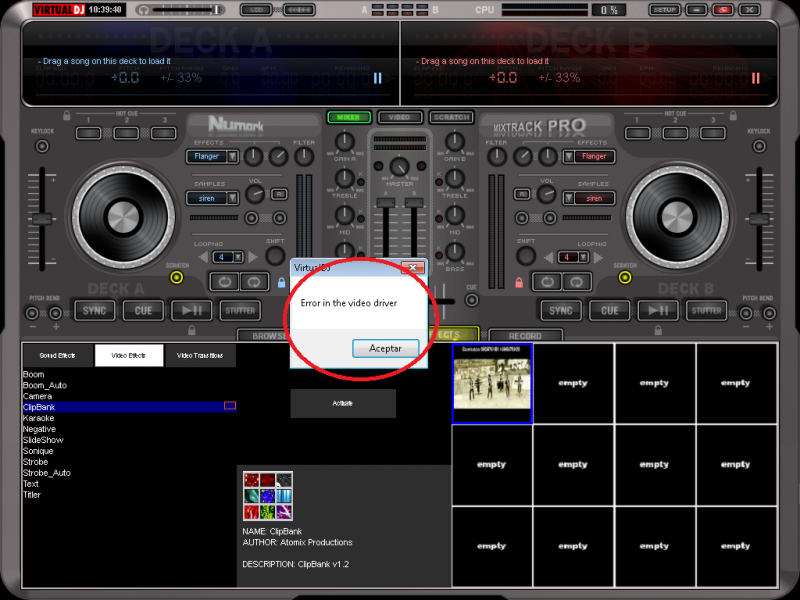Screen dimensions: 800x600
Task: Trigger Deck B hot cue 1
Action: click(x=637, y=133)
